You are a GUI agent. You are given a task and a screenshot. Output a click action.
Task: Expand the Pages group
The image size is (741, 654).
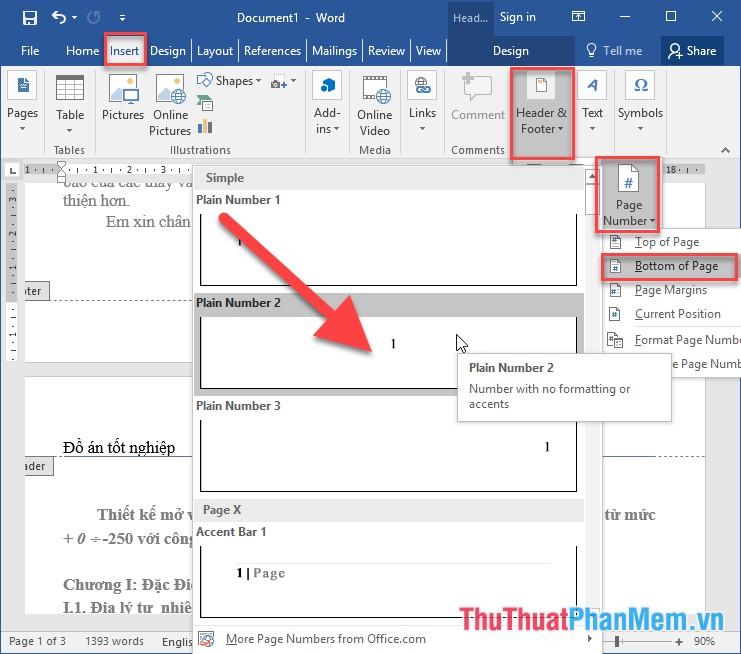pos(22,103)
